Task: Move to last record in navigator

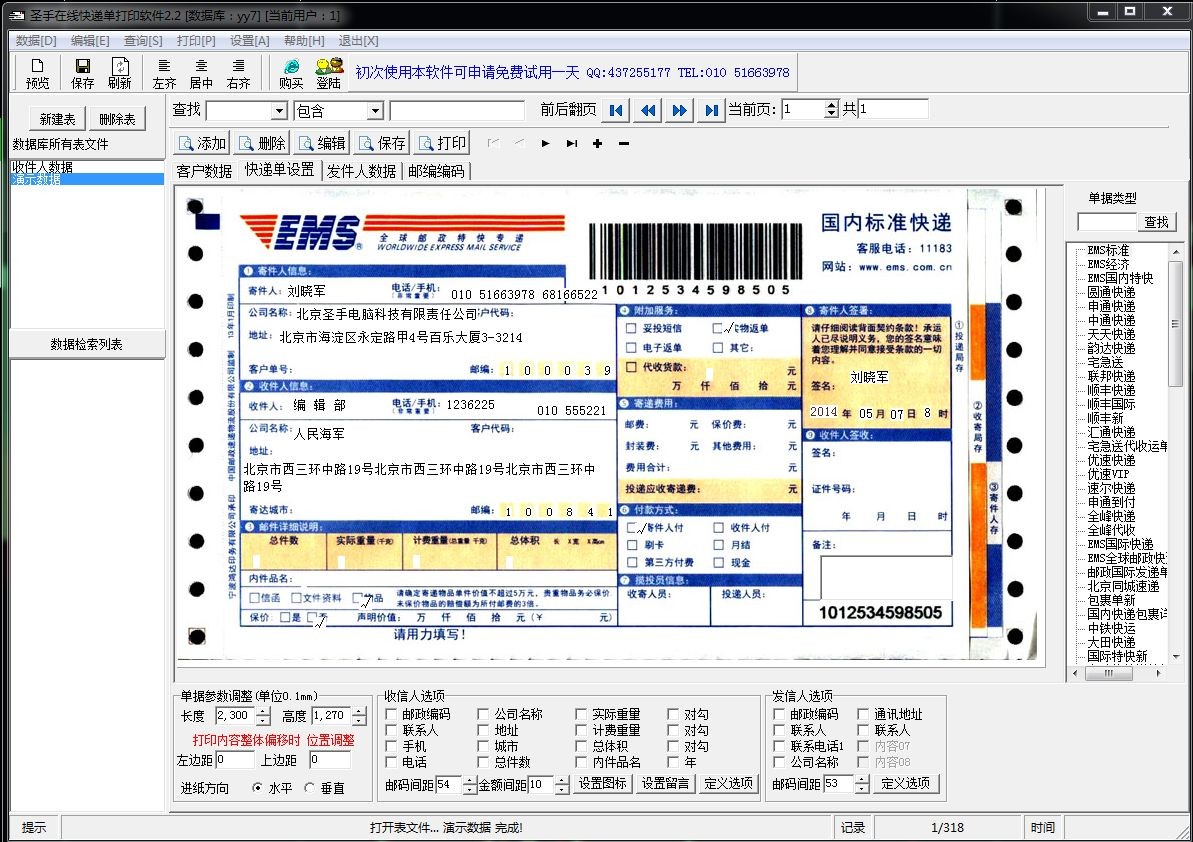Action: (x=571, y=143)
